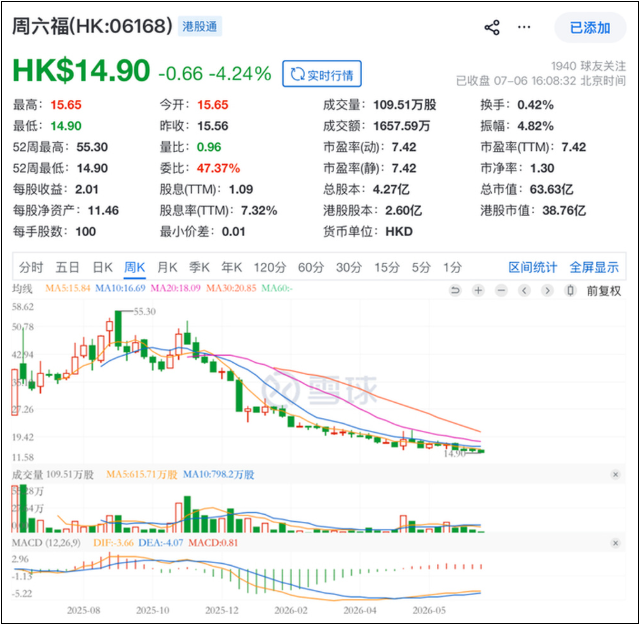
Task: Select the 季K chart tab
Action: (199, 267)
